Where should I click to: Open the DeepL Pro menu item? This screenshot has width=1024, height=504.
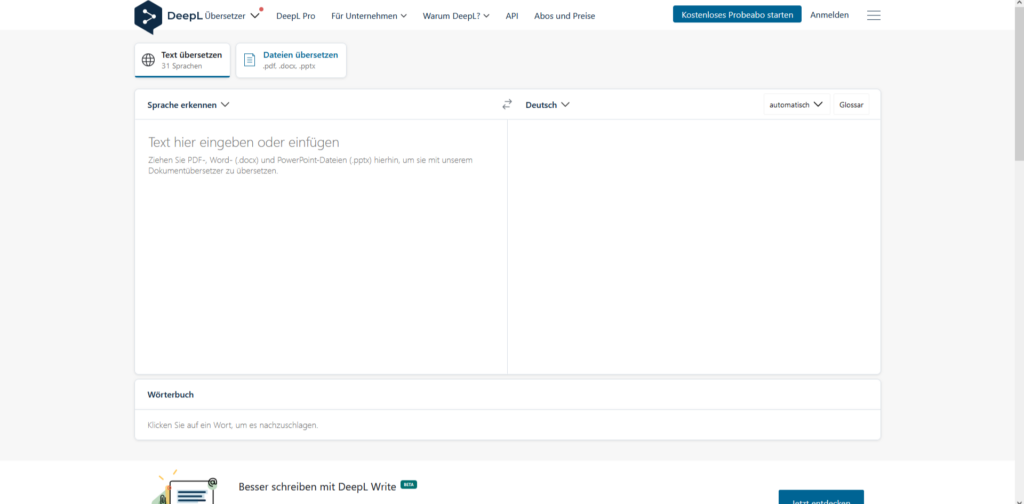[295, 16]
